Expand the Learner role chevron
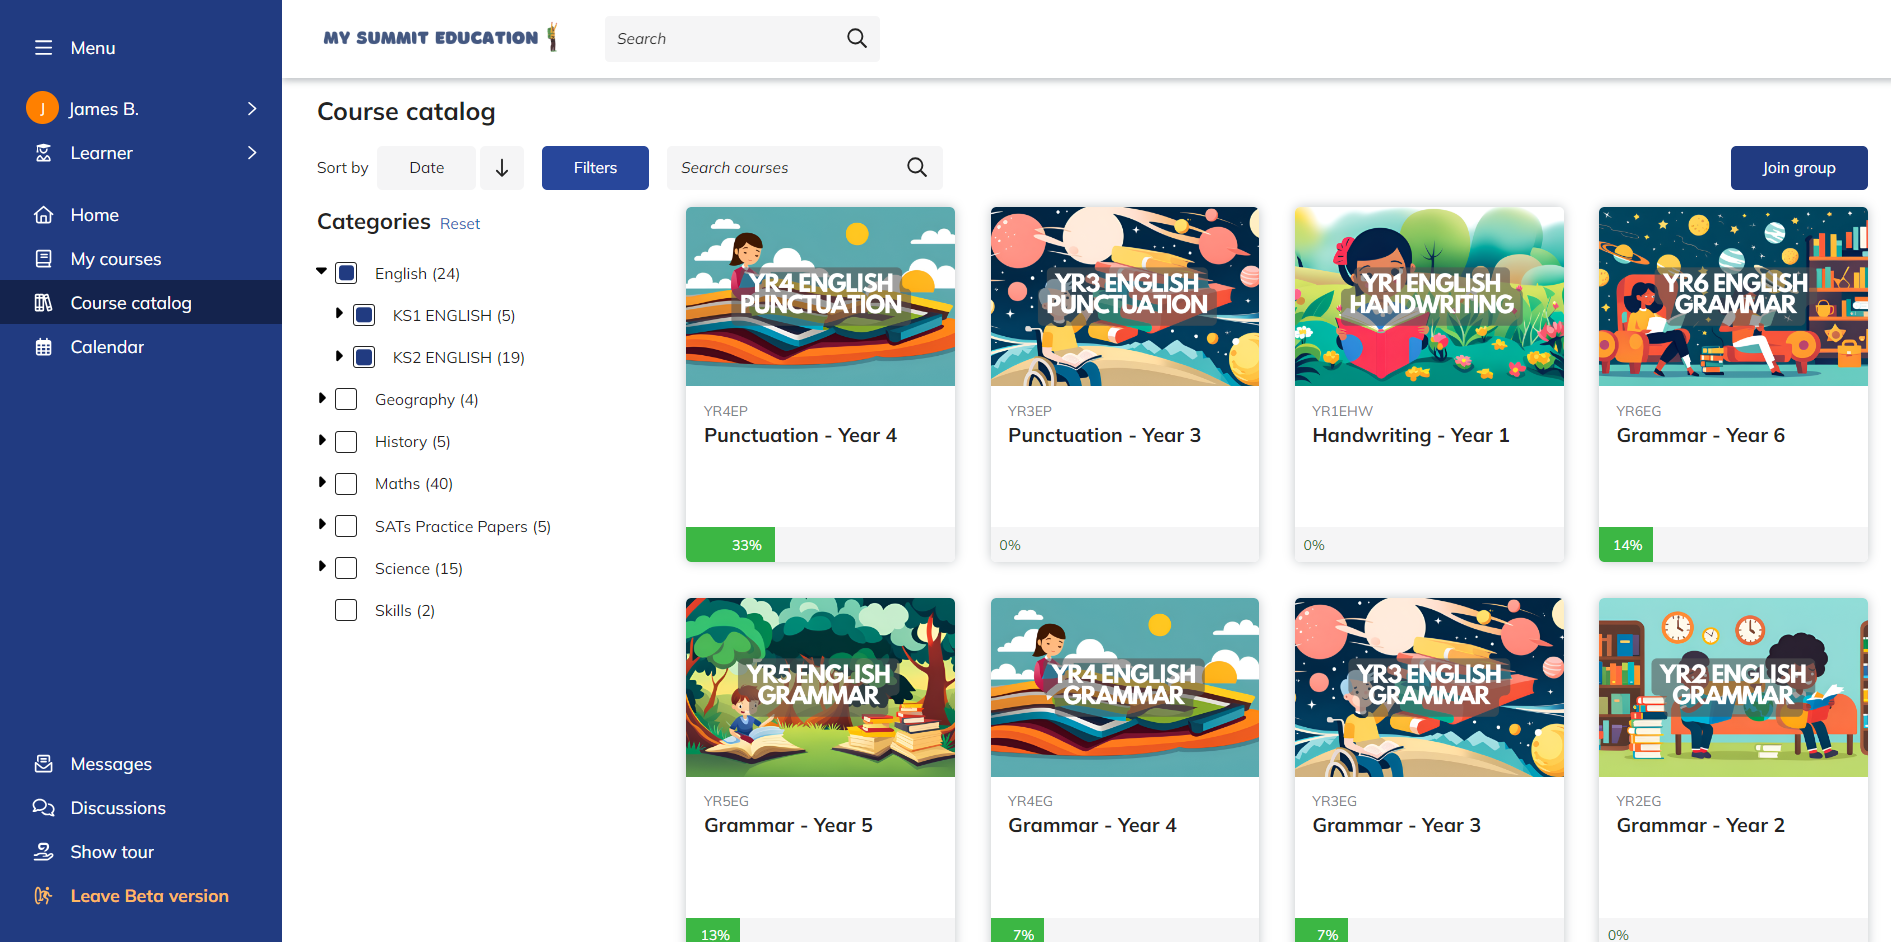This screenshot has height=942, width=1891. coord(252,152)
